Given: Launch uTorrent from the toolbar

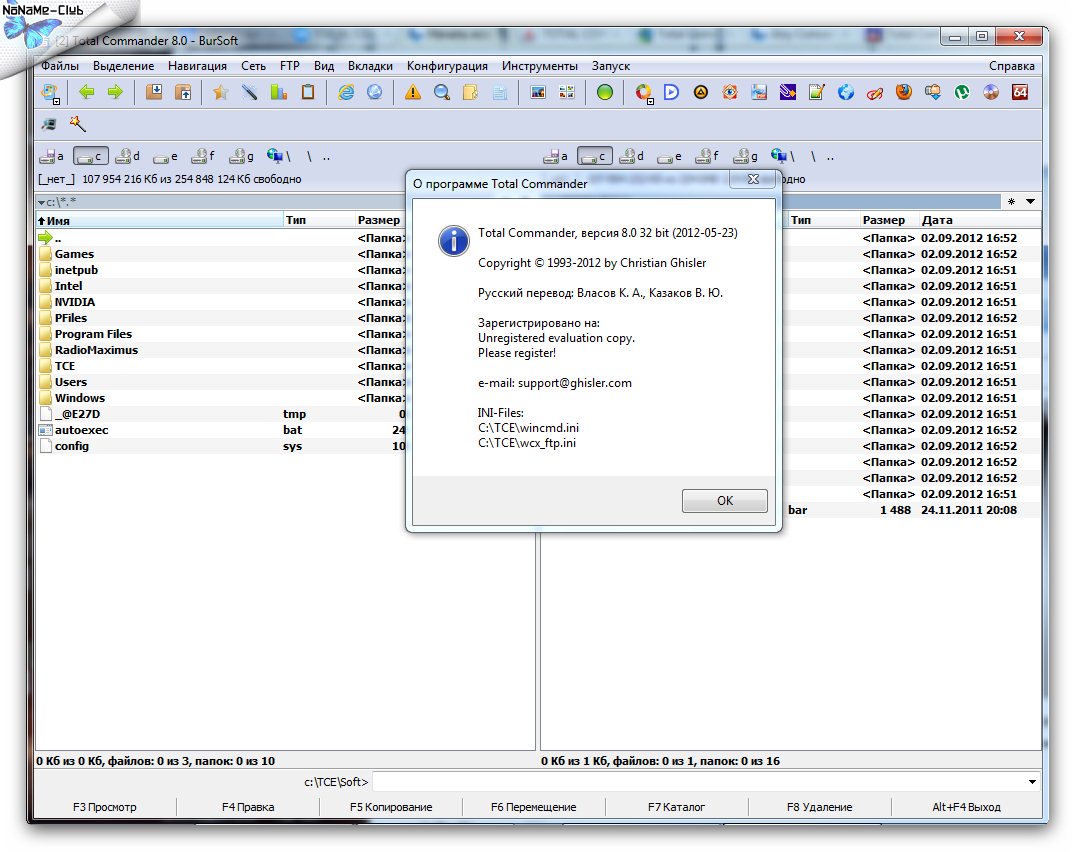Looking at the screenshot, I should tap(962, 93).
